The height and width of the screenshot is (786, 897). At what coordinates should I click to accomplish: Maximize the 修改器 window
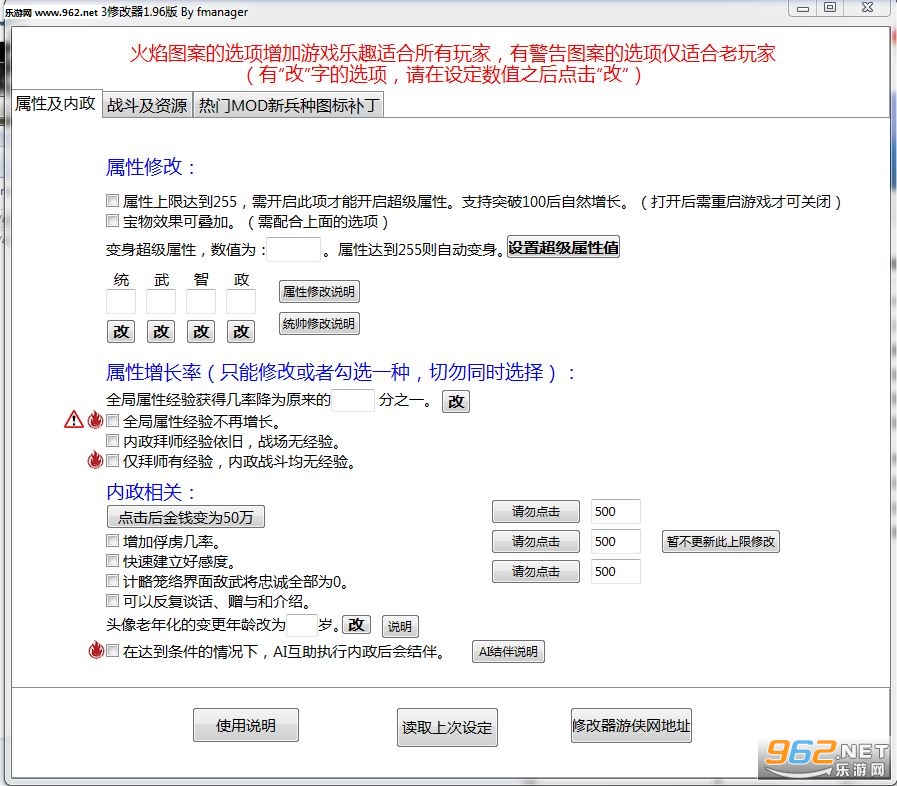tap(830, 8)
